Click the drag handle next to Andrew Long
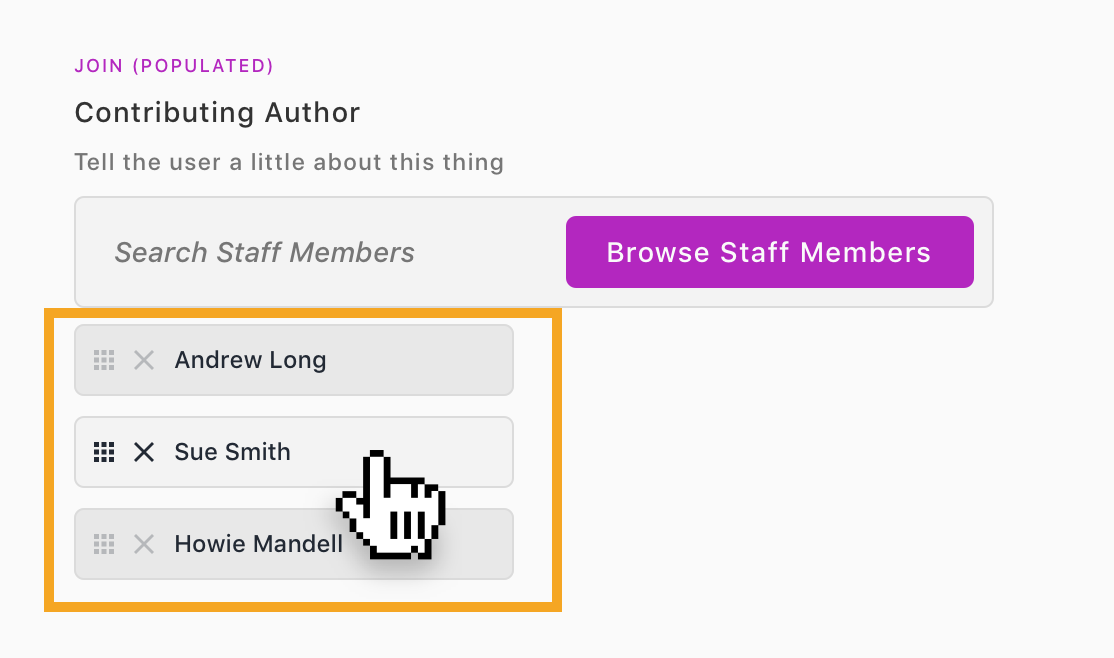This screenshot has height=658, width=1114. click(104, 360)
